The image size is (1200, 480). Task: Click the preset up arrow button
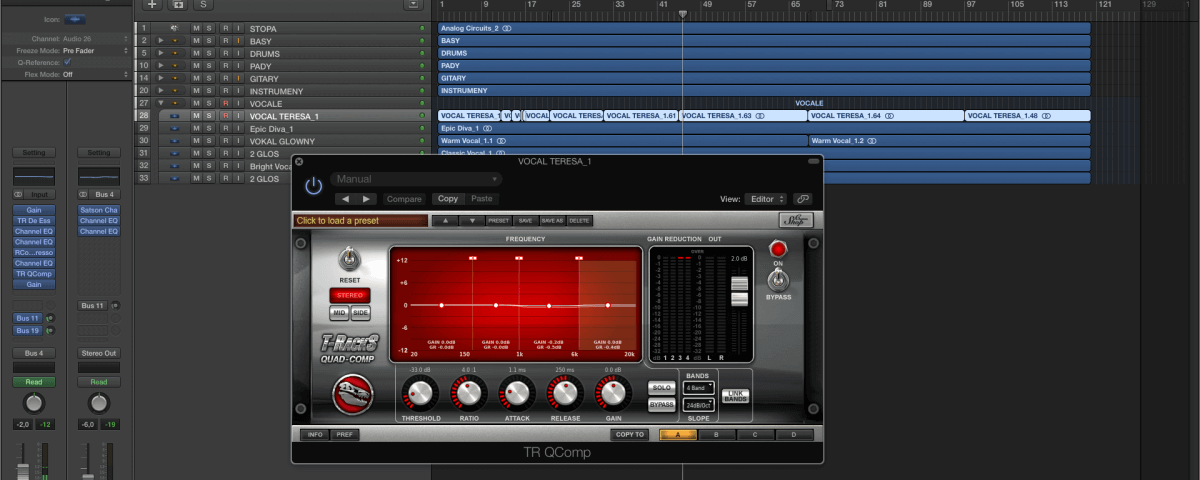pos(445,220)
